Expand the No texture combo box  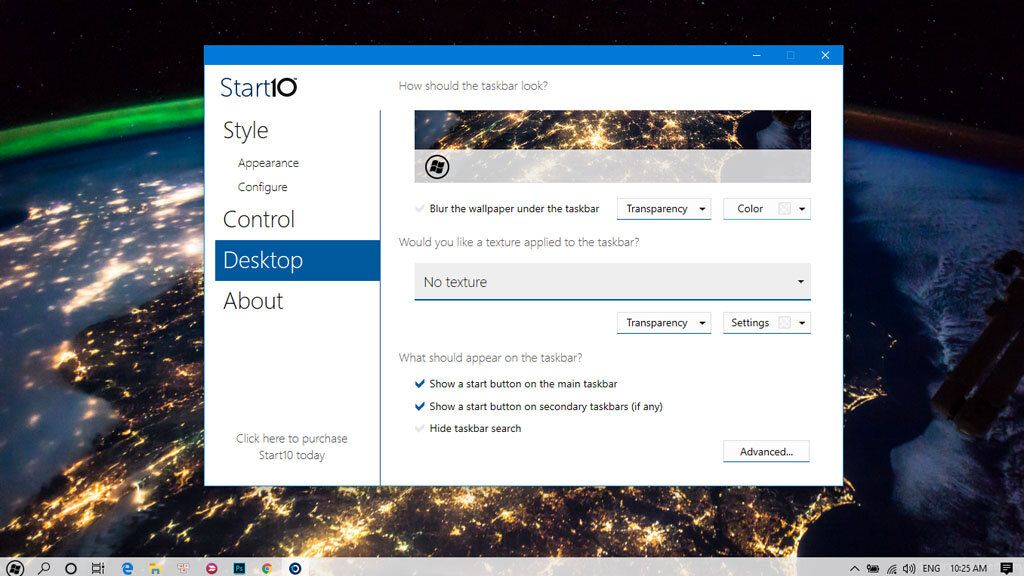point(613,281)
